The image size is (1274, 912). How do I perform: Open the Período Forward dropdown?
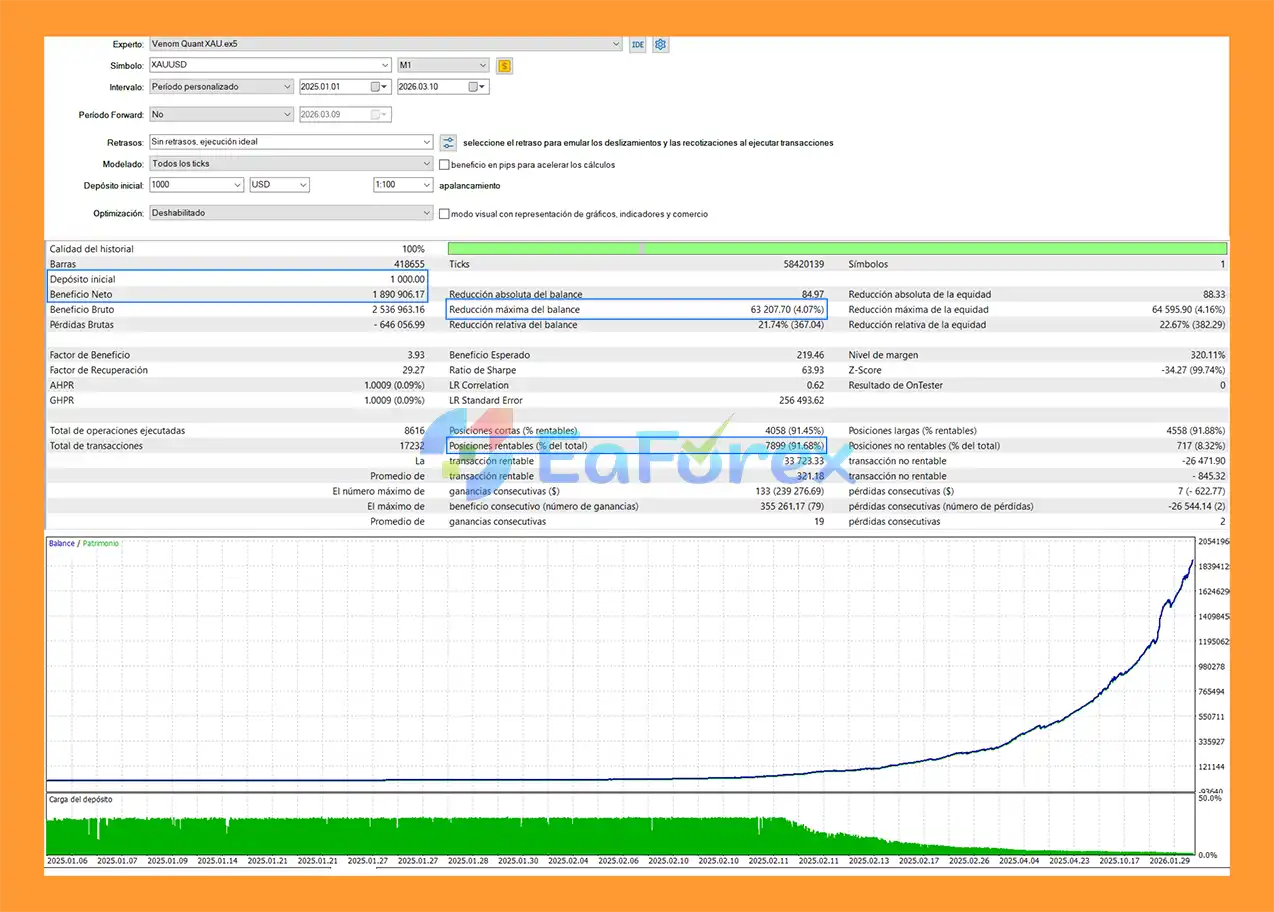click(221, 115)
